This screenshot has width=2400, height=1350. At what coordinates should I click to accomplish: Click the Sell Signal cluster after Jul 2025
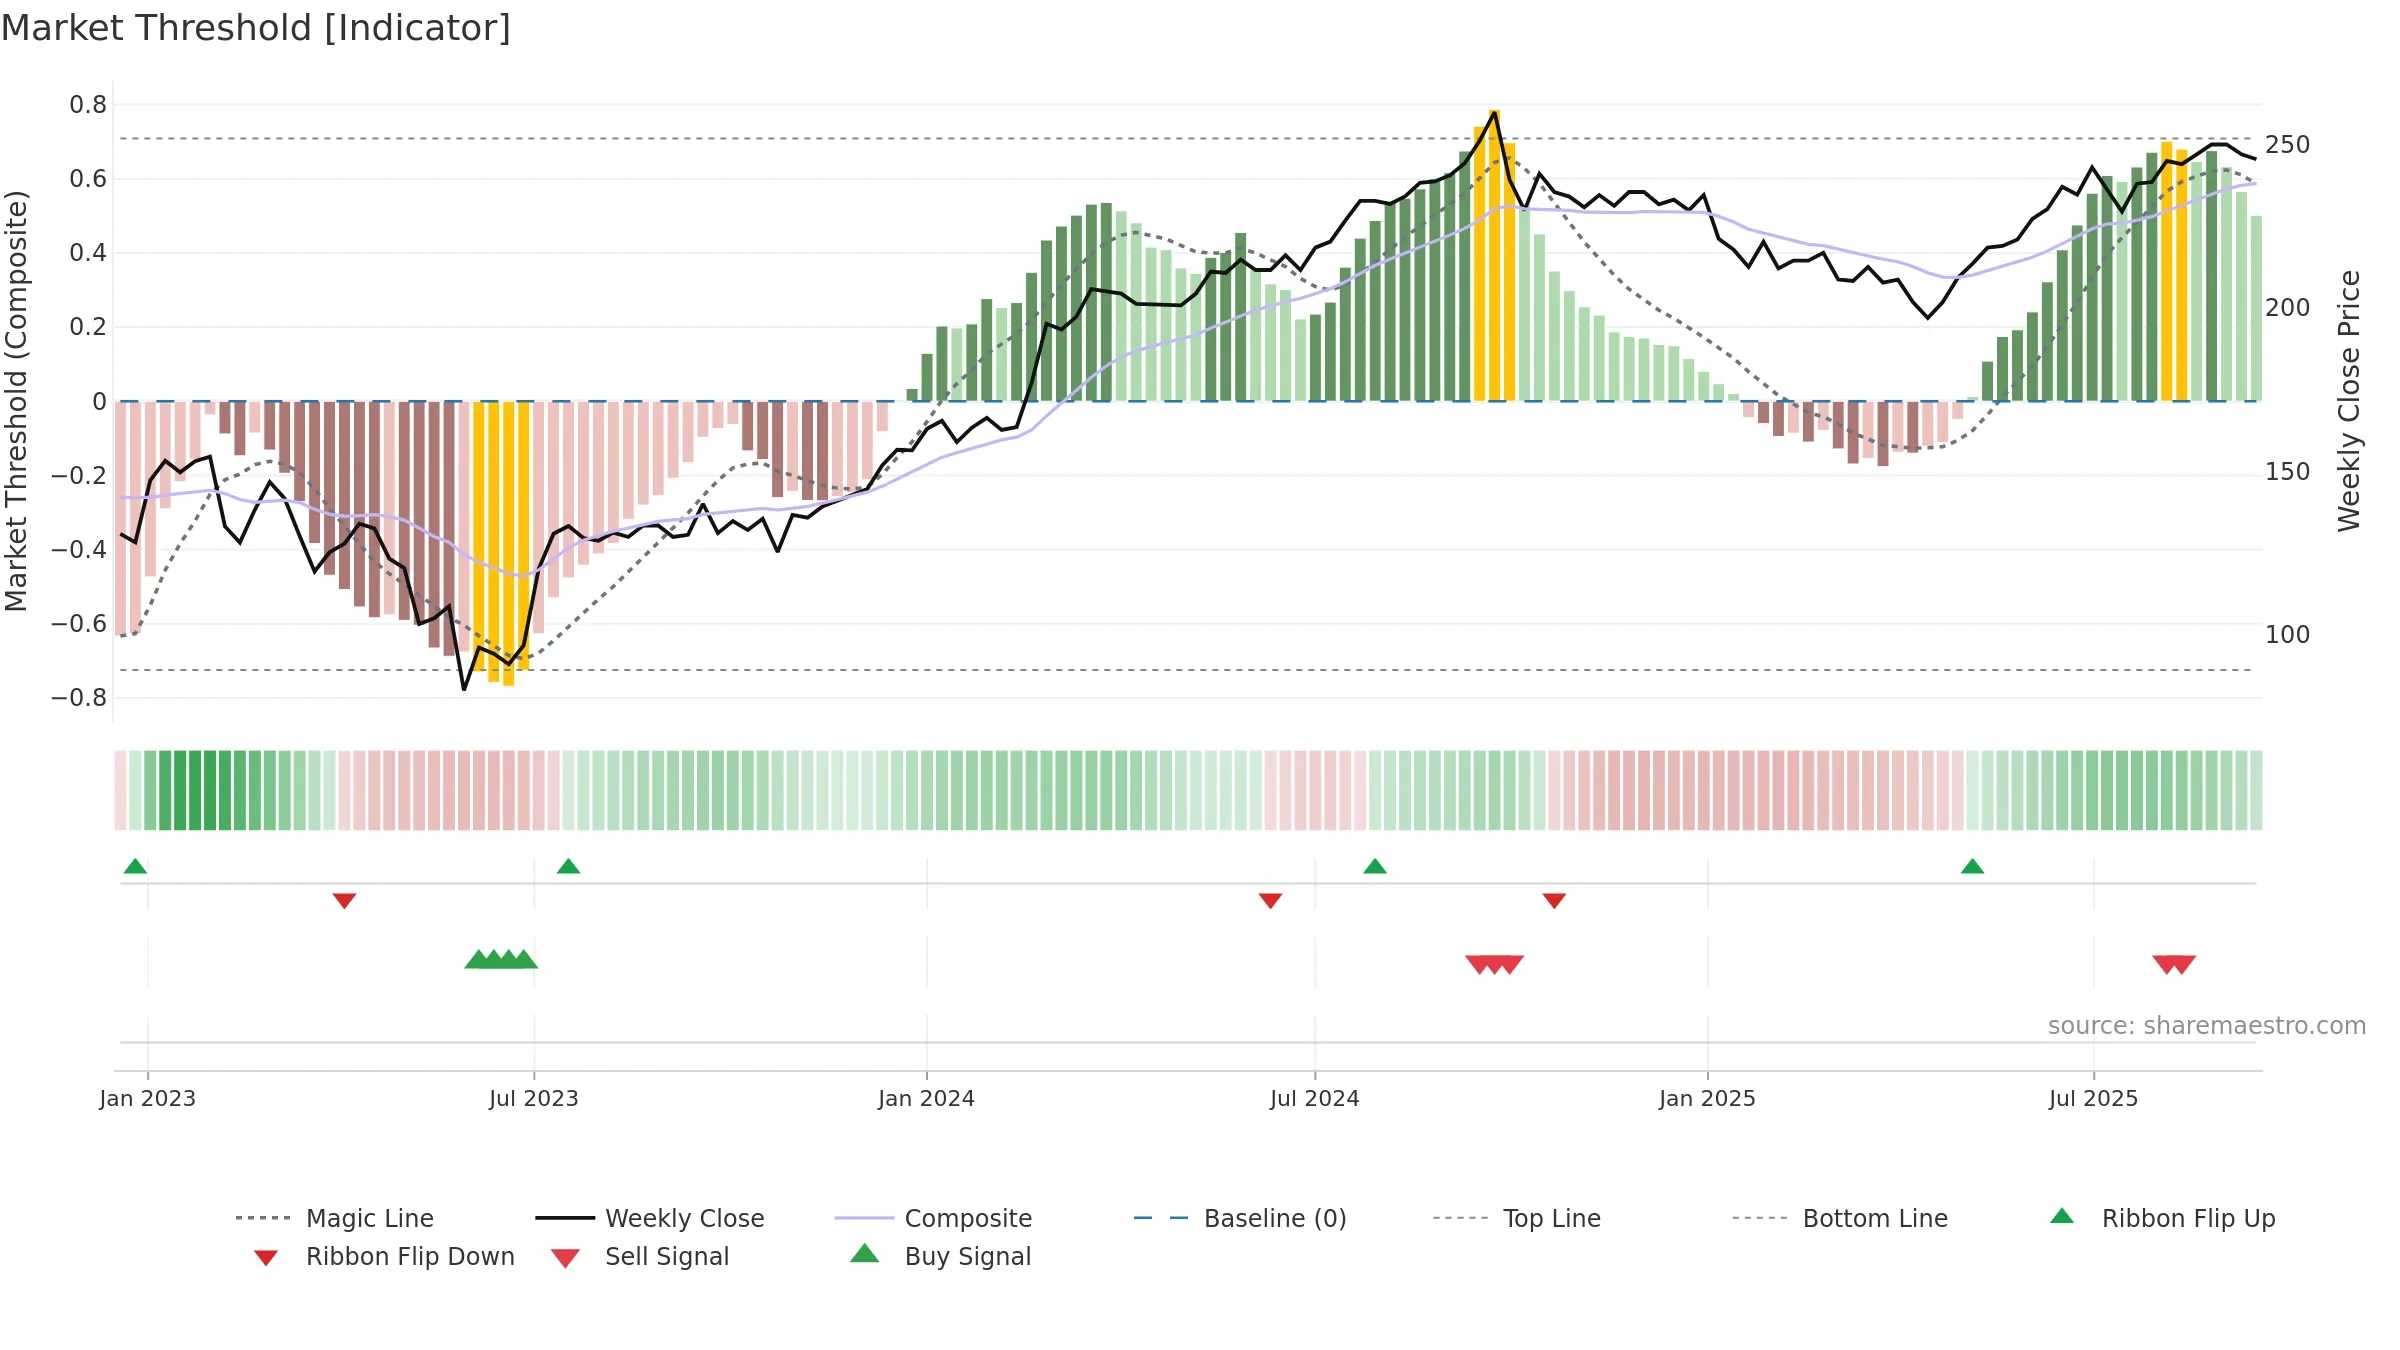coord(2174,964)
